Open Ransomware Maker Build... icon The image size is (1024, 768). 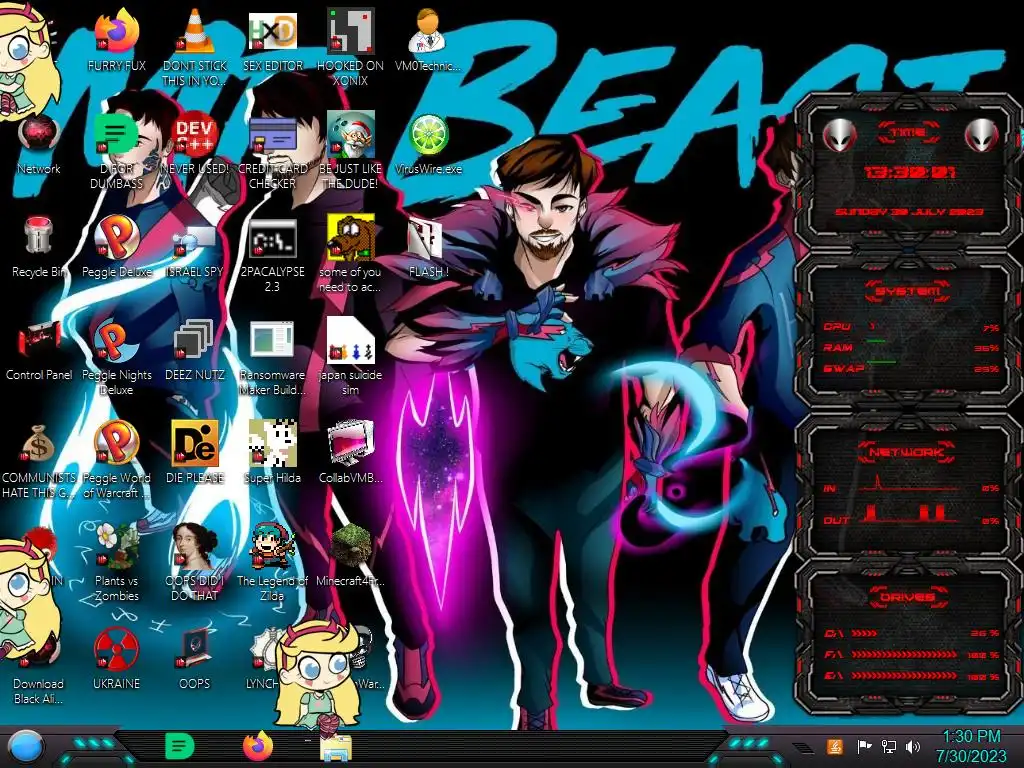pos(272,340)
